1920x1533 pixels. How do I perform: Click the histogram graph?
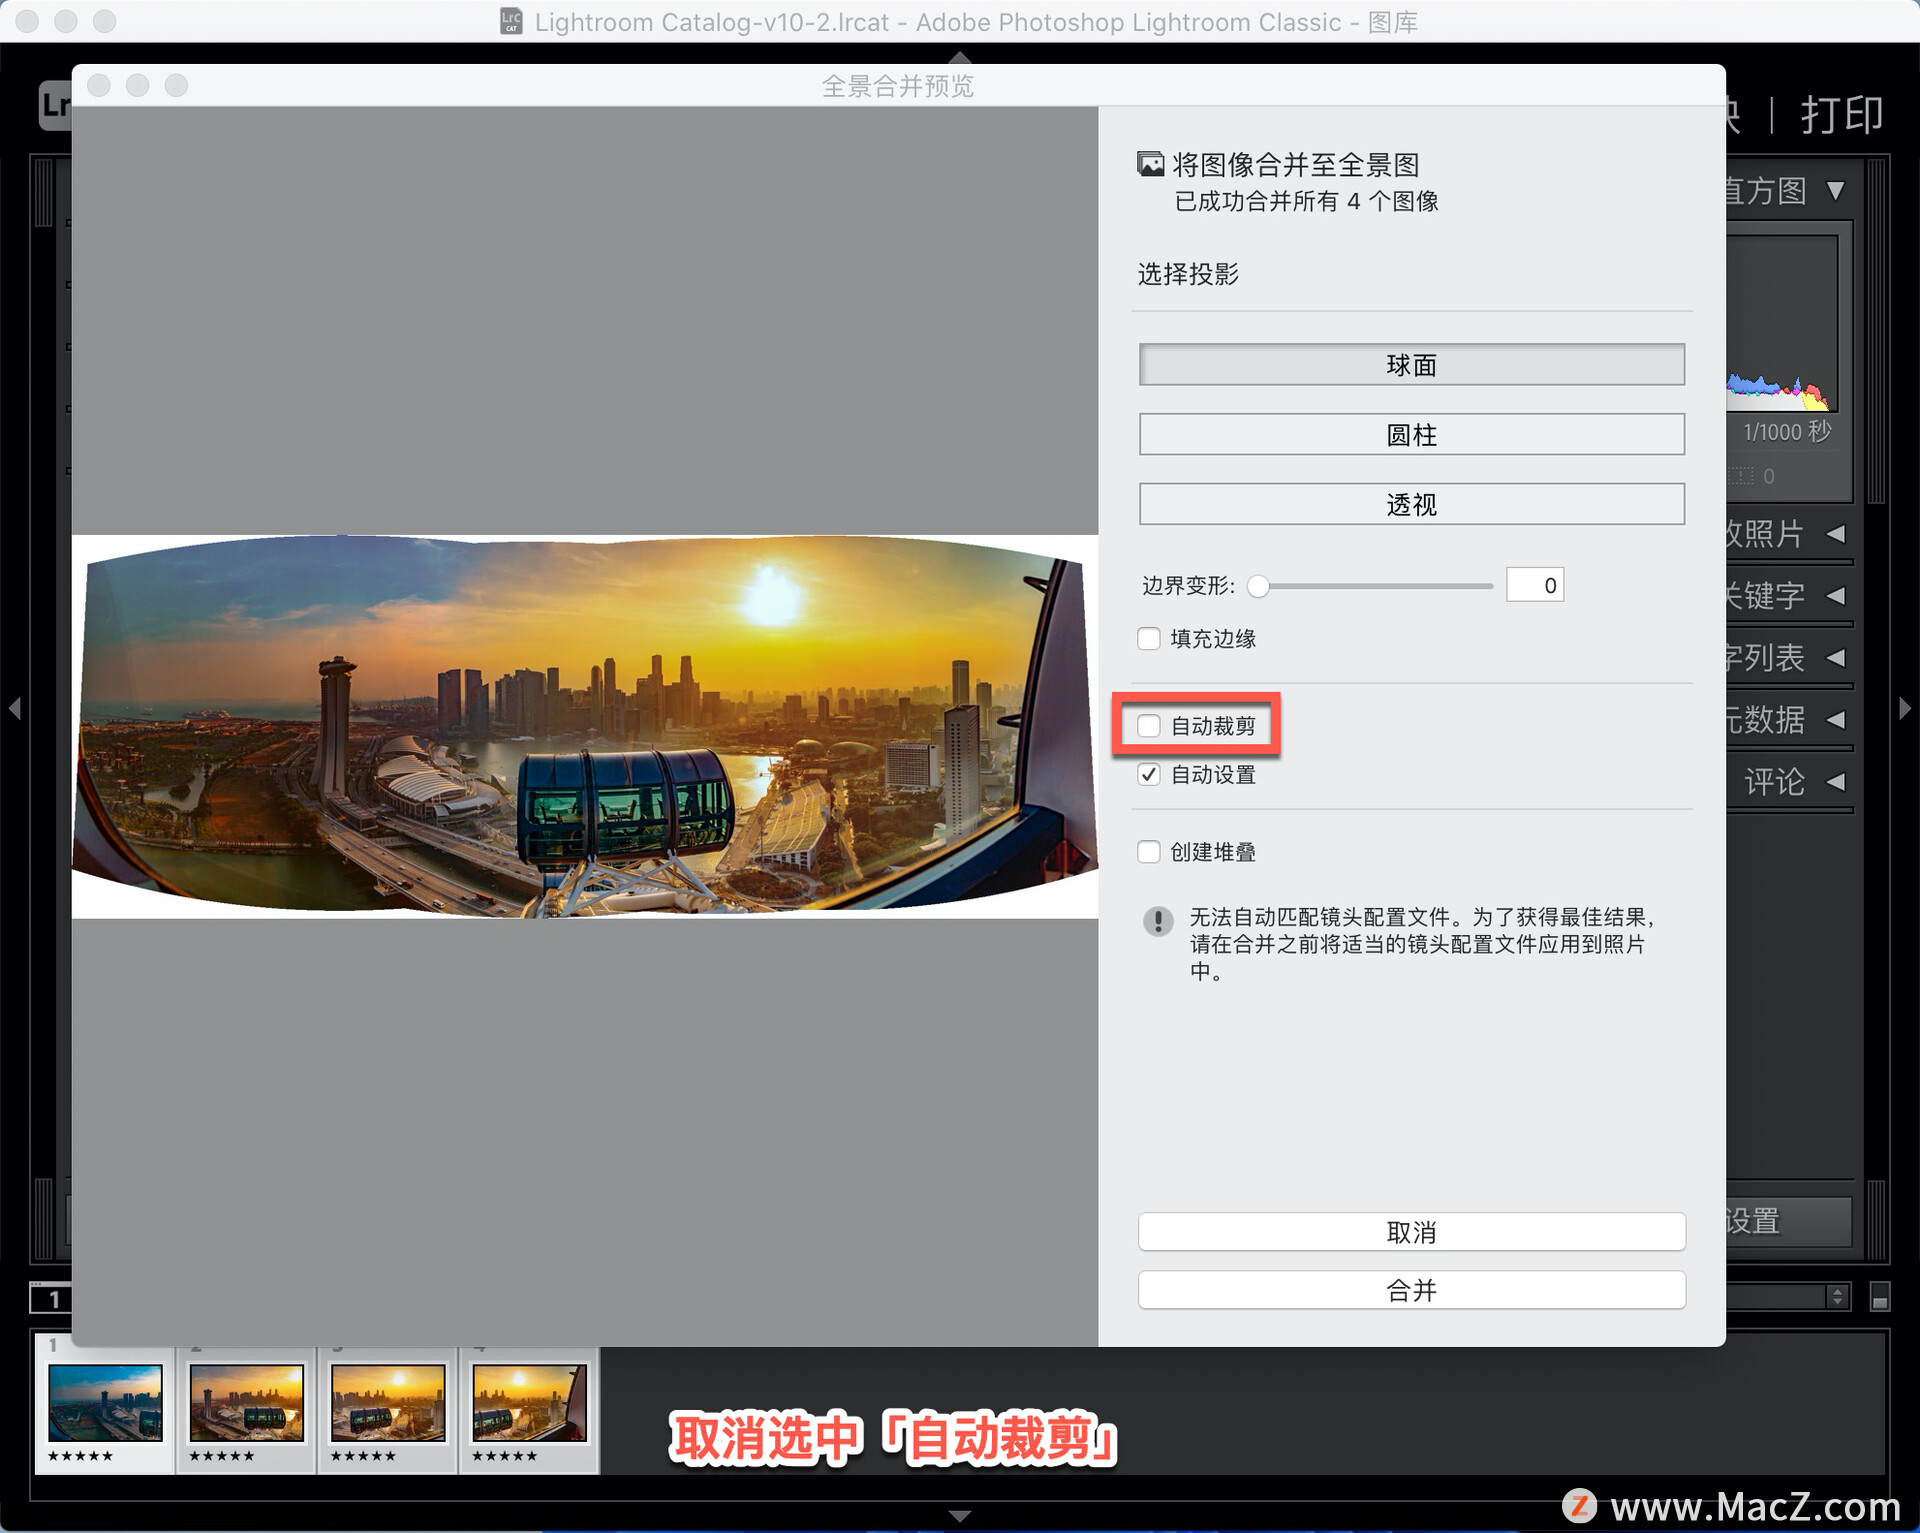click(x=1782, y=325)
